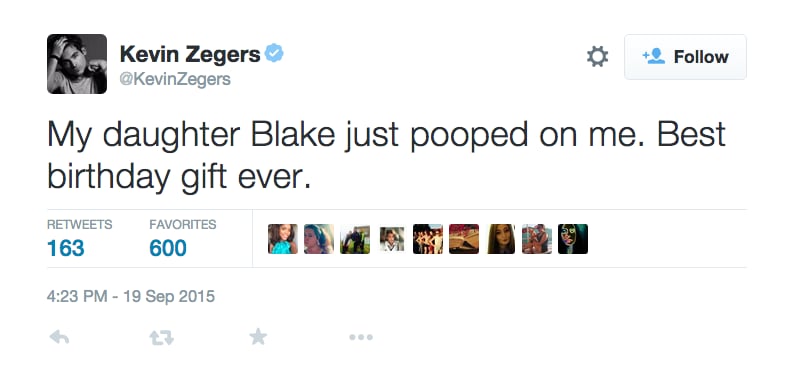Open the Kevin Zegers display name link
Screen dimensions: 793x386
(190, 54)
